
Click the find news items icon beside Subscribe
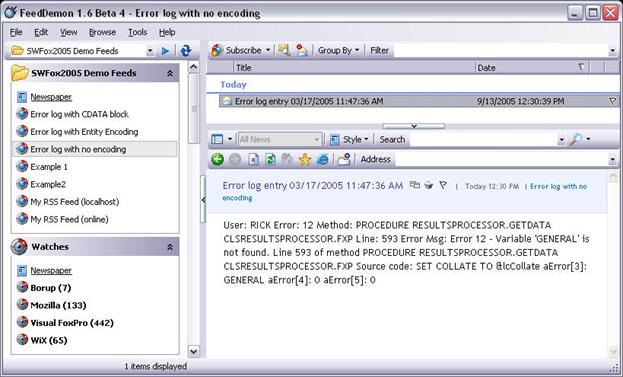(x=284, y=50)
